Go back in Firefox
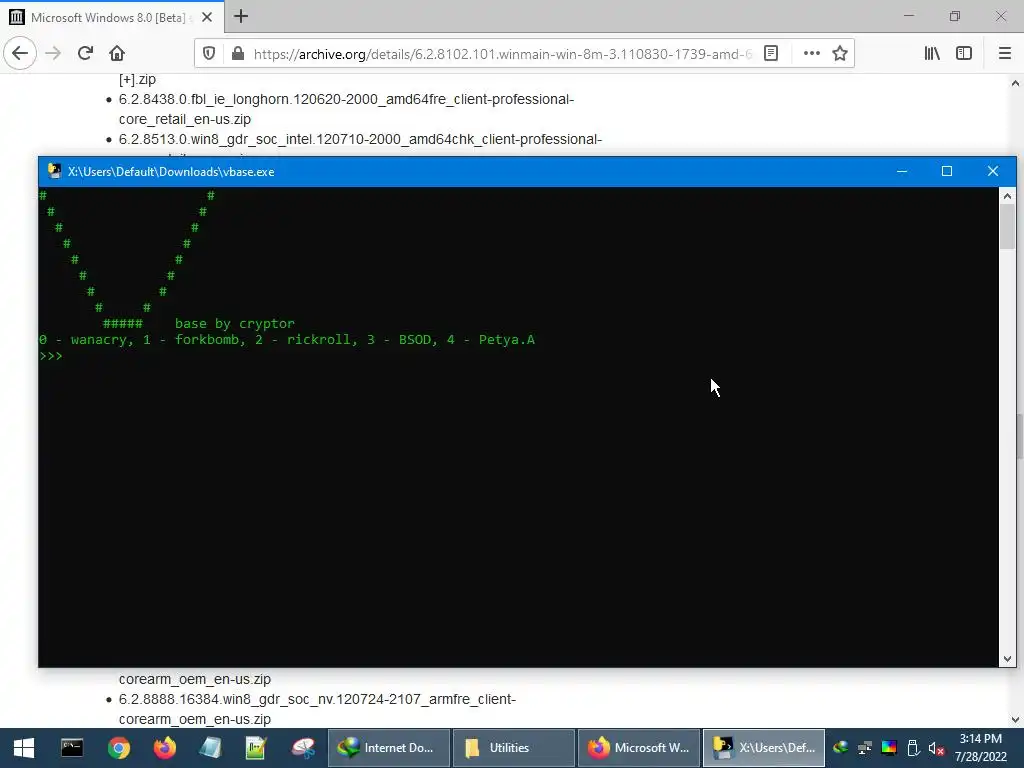Viewport: 1024px width, 768px height. 20,53
